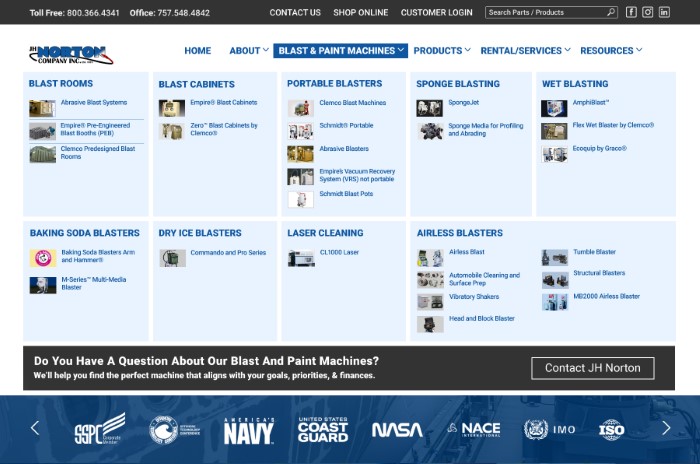Open the LinkedIn social icon
The height and width of the screenshot is (464, 700).
pos(664,13)
